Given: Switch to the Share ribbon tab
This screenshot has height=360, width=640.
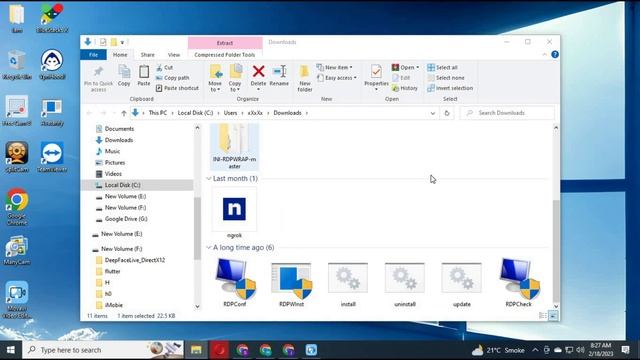Looking at the screenshot, I should tap(147, 55).
